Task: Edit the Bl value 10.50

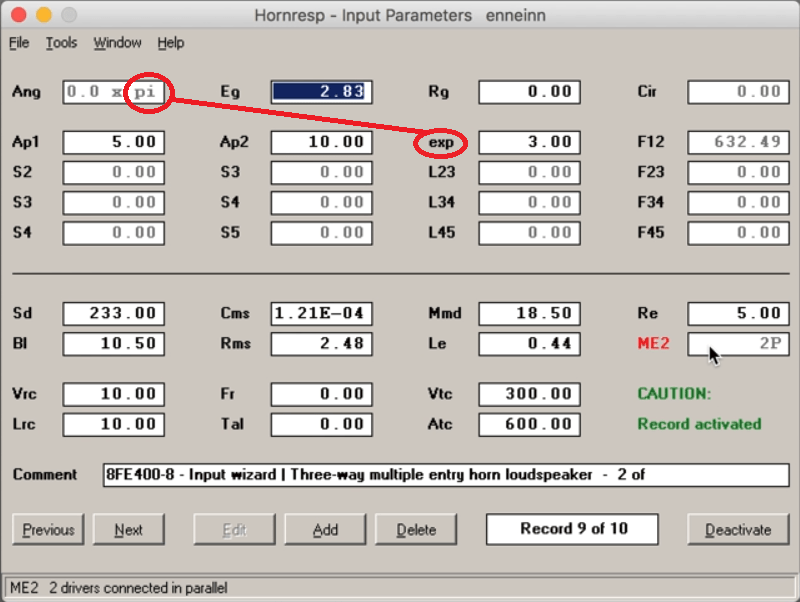Action: 114,343
